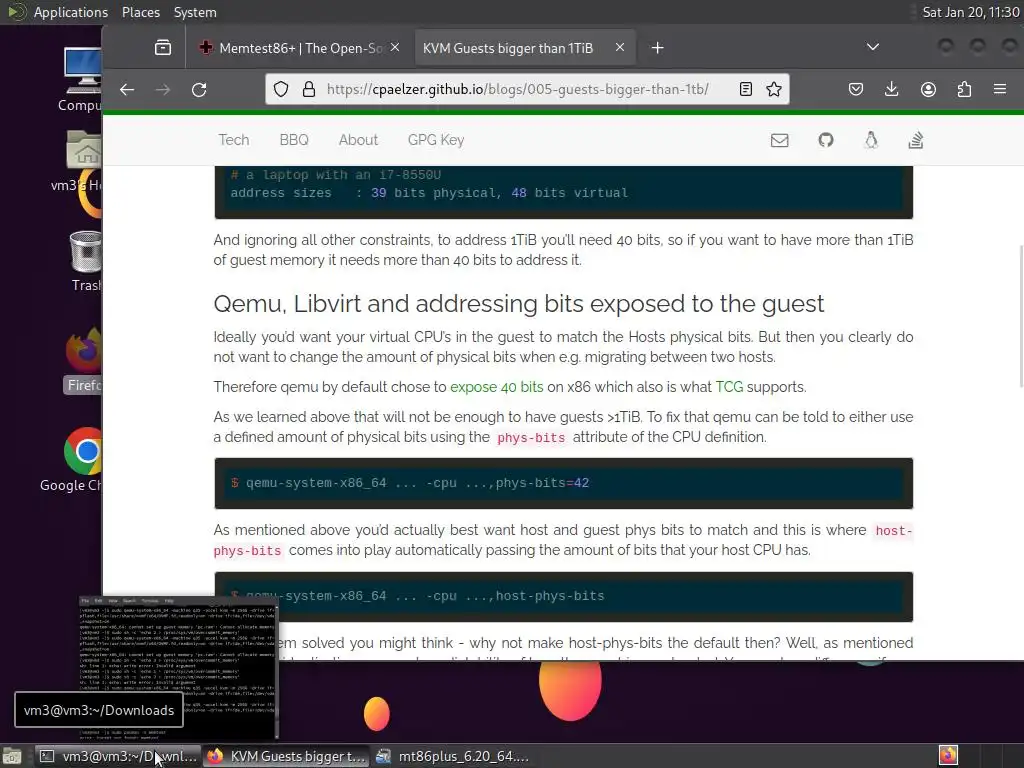This screenshot has height=768, width=1024.
Task: Open the Extensions puzzle icon
Action: click(964, 89)
